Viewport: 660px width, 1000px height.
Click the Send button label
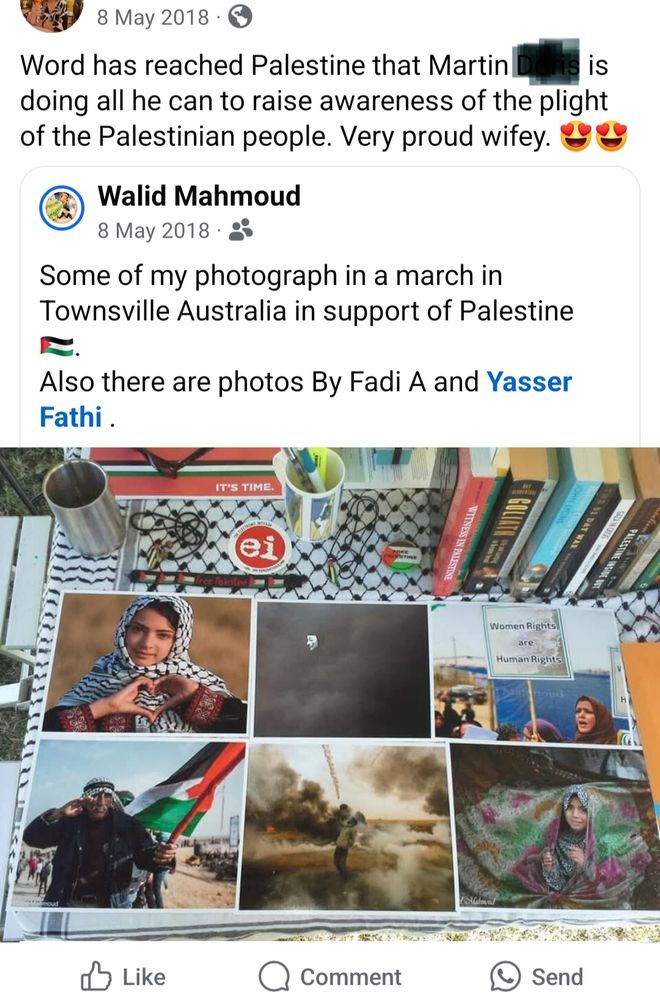557,976
